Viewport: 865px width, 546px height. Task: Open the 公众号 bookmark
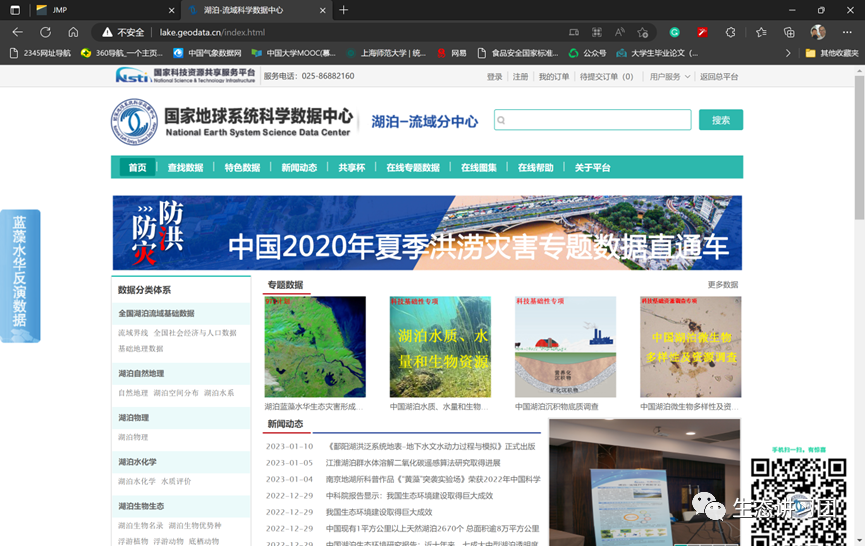click(x=588, y=53)
